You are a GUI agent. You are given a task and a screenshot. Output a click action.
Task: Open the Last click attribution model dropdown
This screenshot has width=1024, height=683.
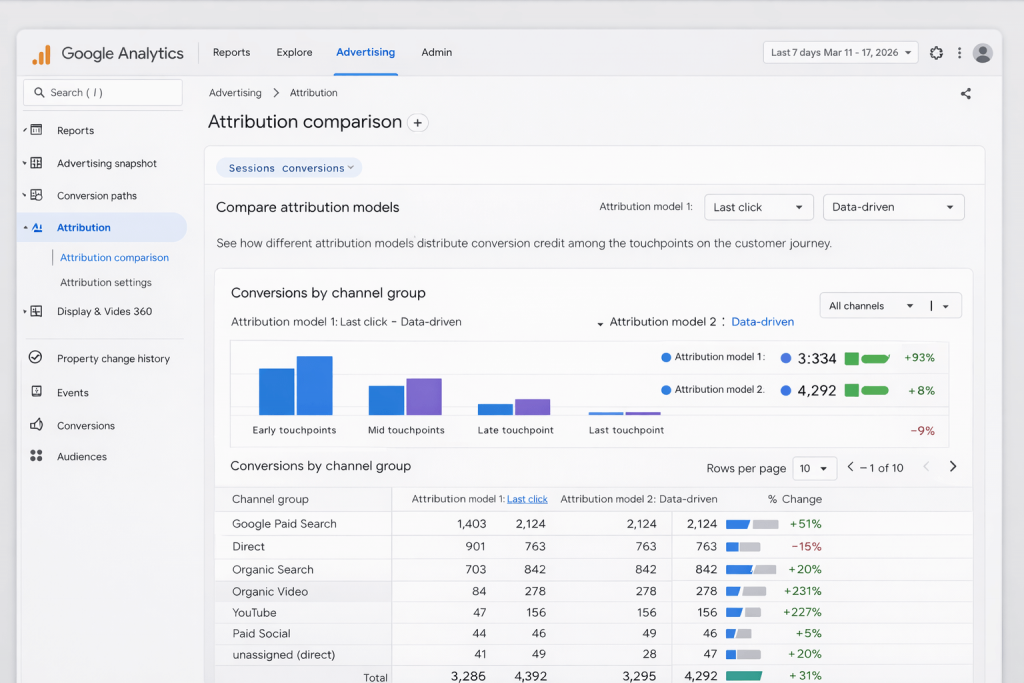pos(758,207)
